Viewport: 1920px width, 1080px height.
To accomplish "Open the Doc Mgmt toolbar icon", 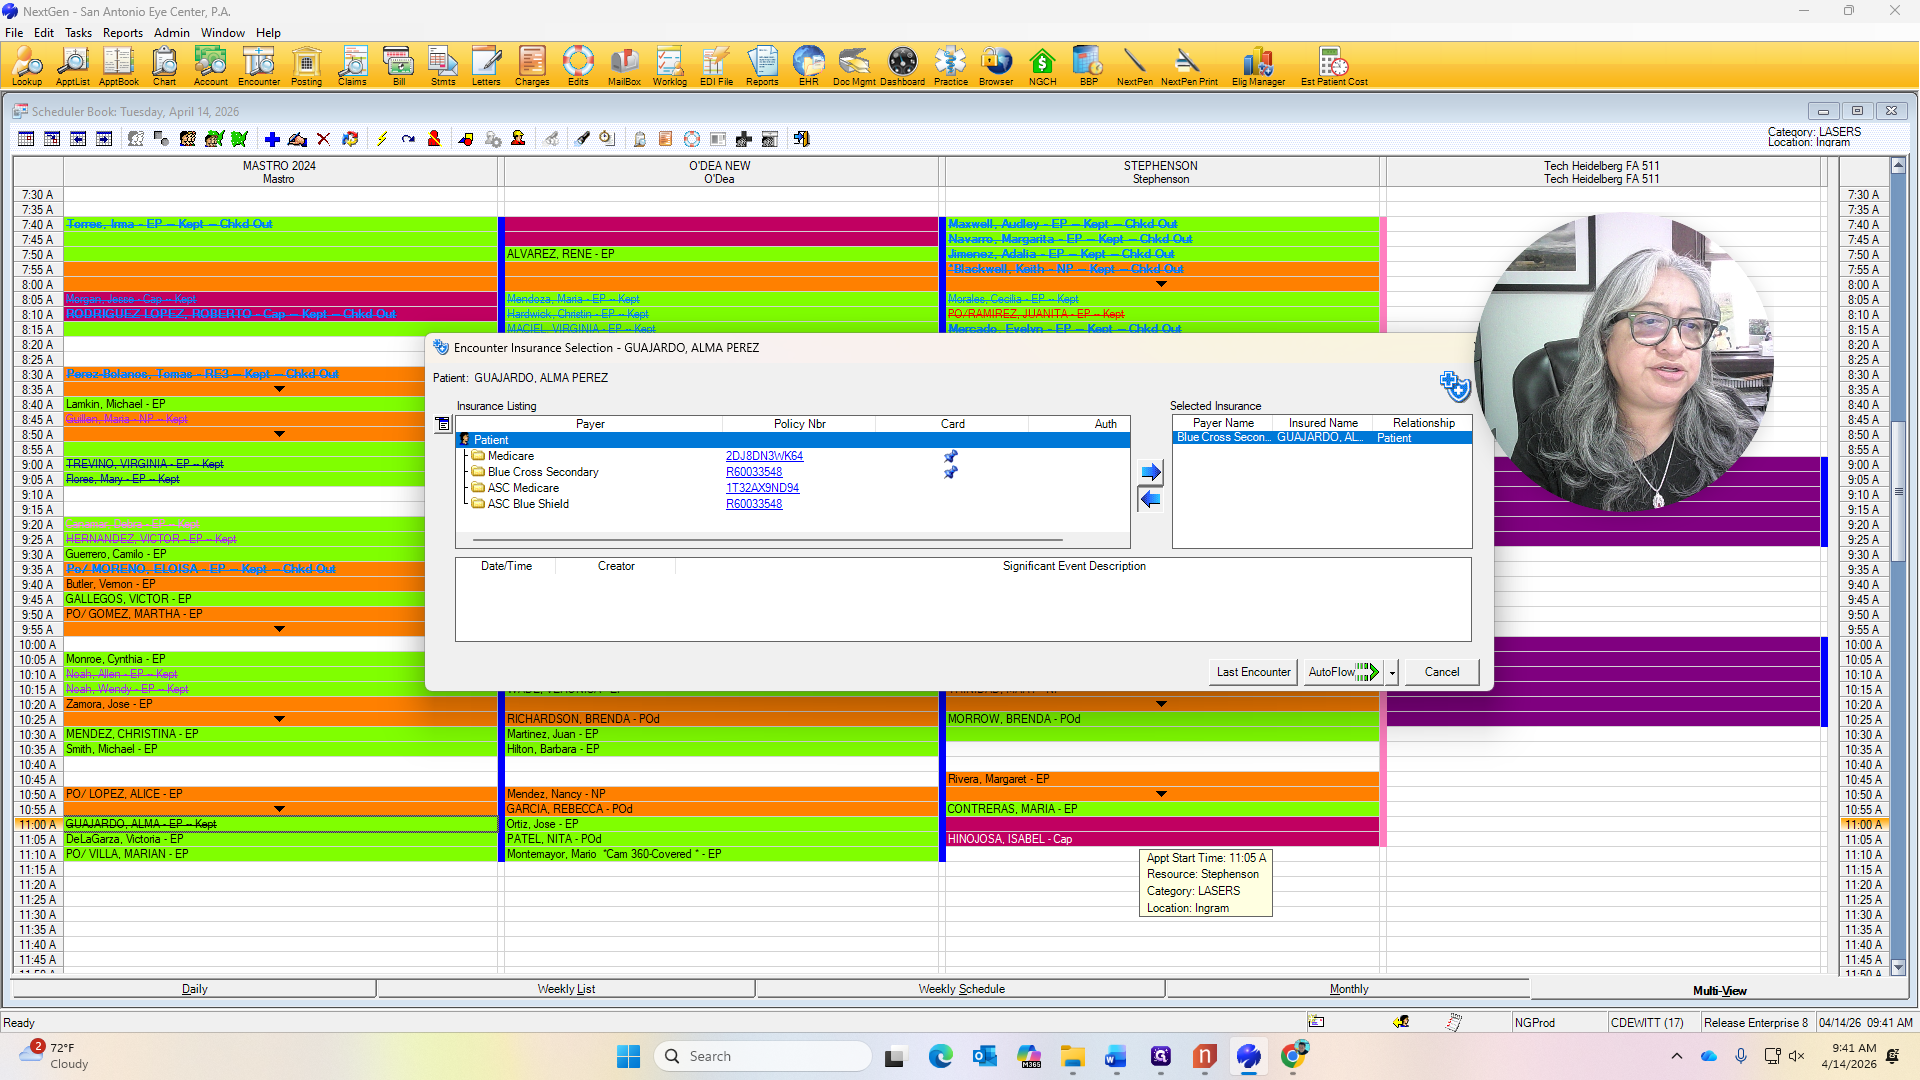I will click(854, 66).
